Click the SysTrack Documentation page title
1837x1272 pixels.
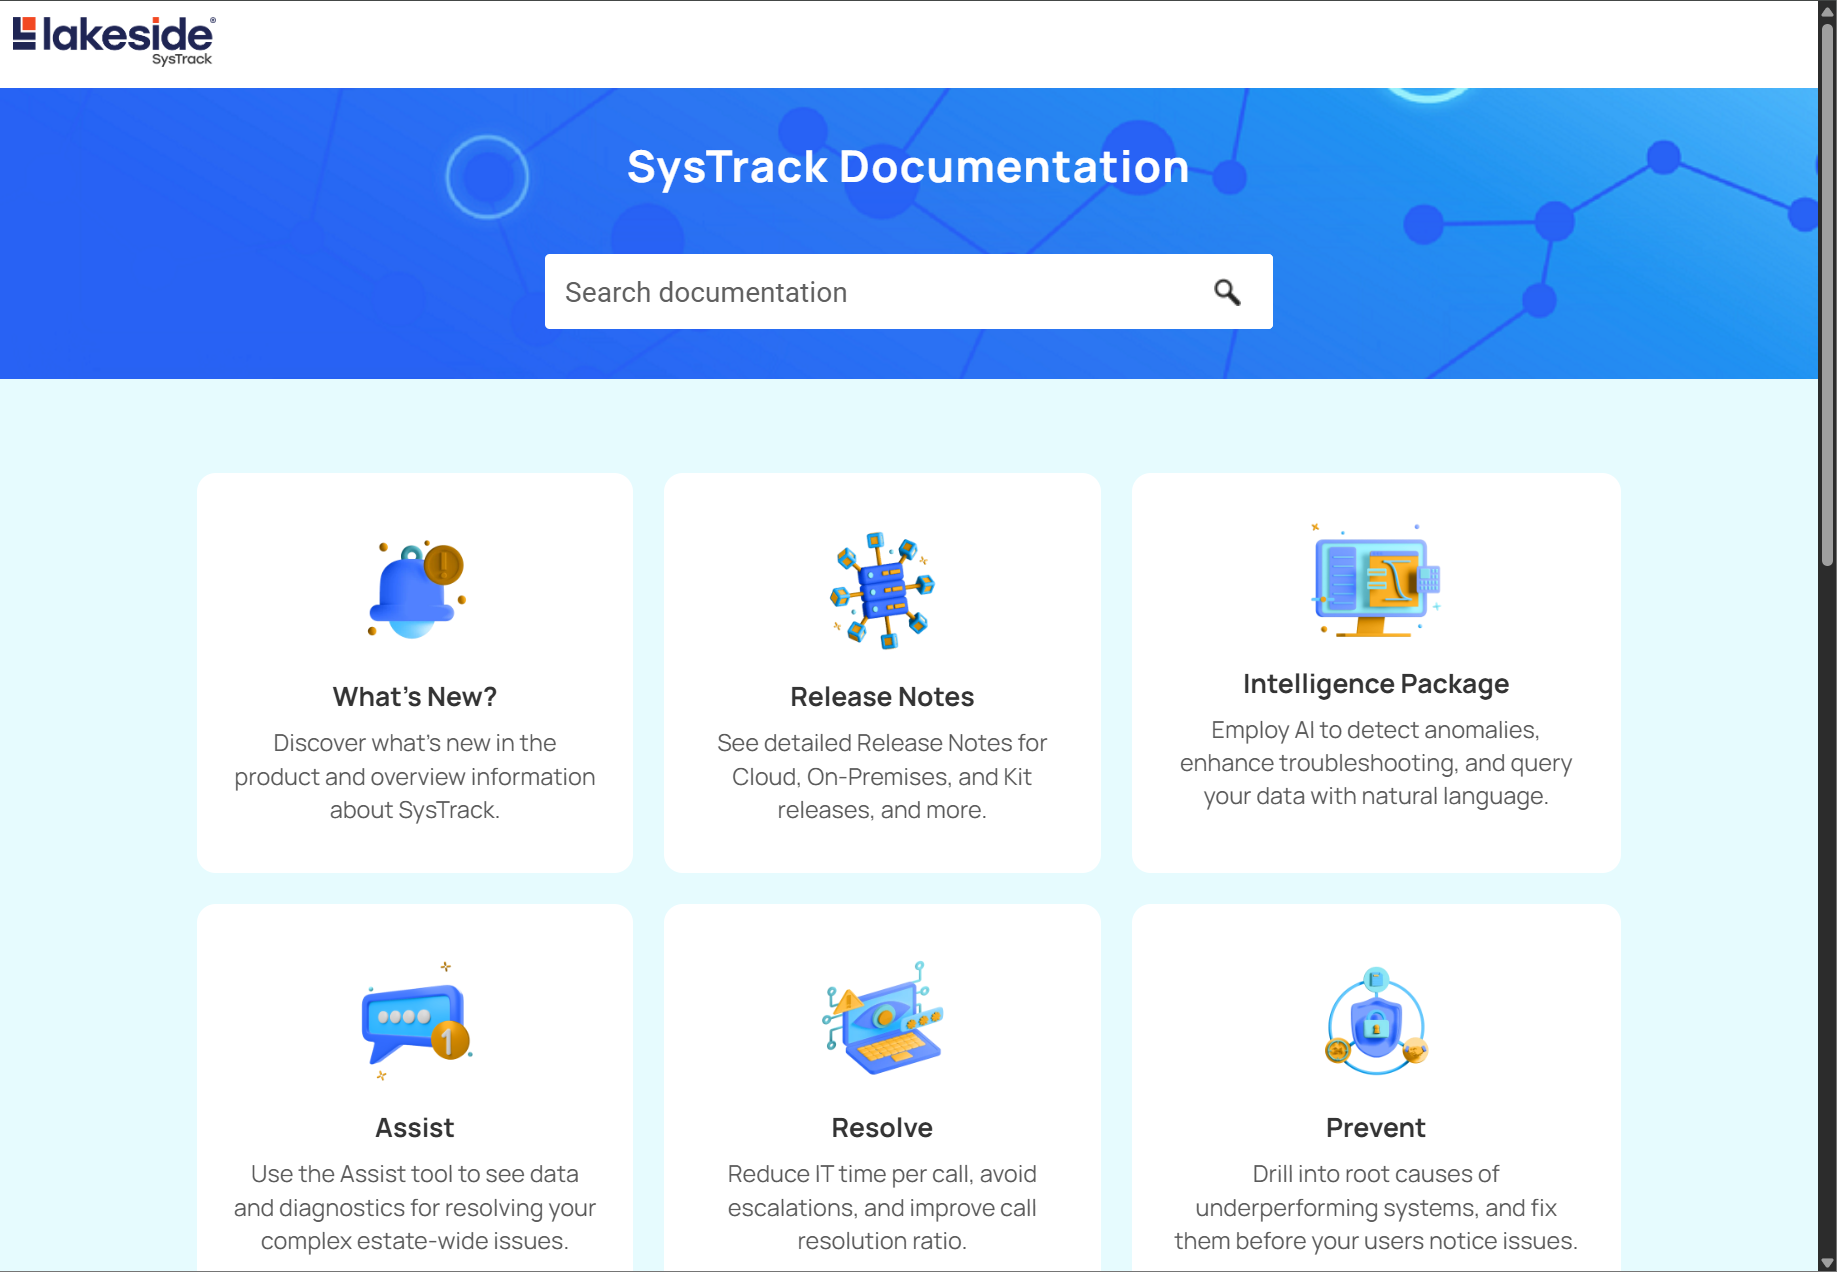(908, 167)
